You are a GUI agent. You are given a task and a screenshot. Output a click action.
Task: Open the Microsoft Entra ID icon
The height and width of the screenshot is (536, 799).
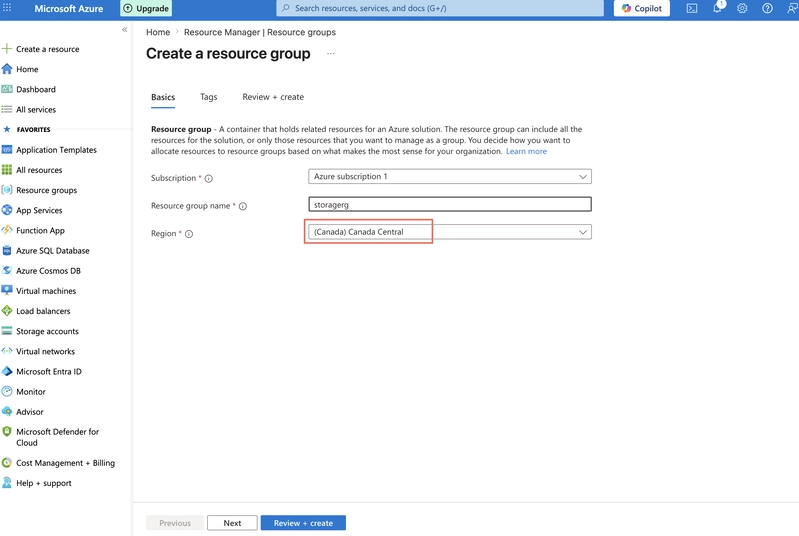click(7, 371)
